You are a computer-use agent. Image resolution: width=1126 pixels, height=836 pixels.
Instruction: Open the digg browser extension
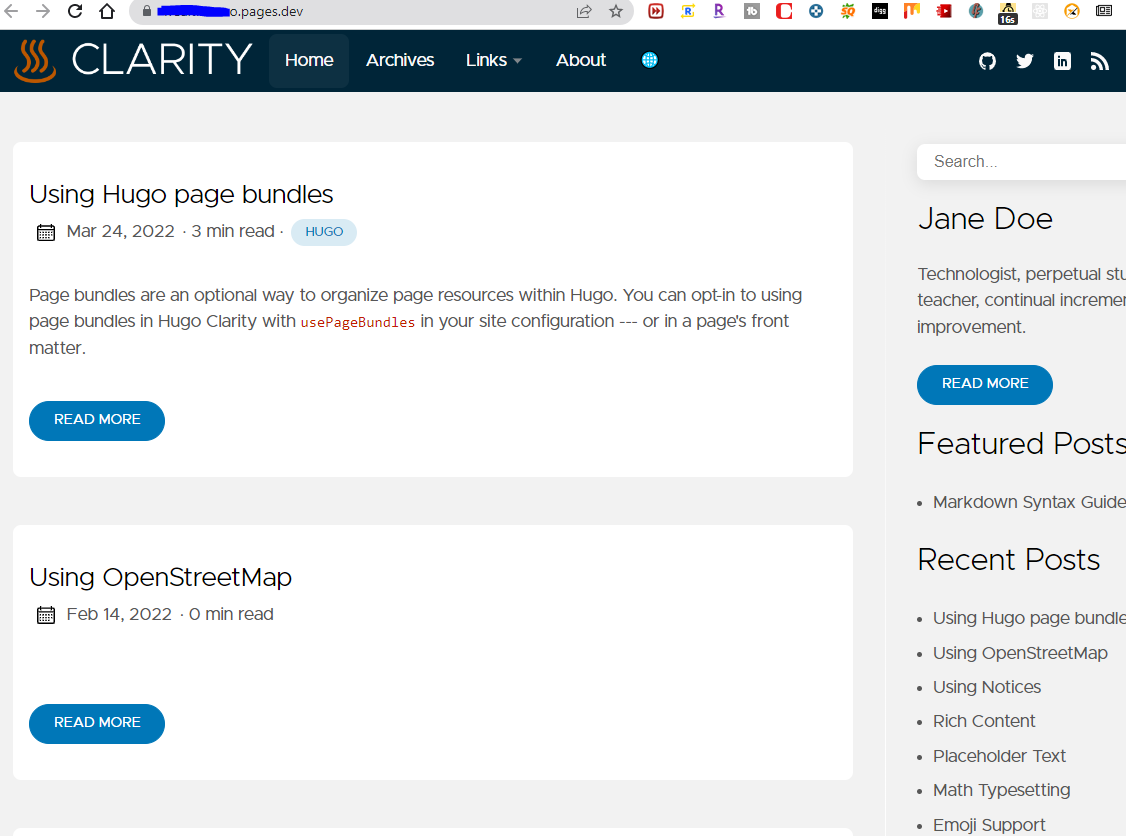click(879, 12)
